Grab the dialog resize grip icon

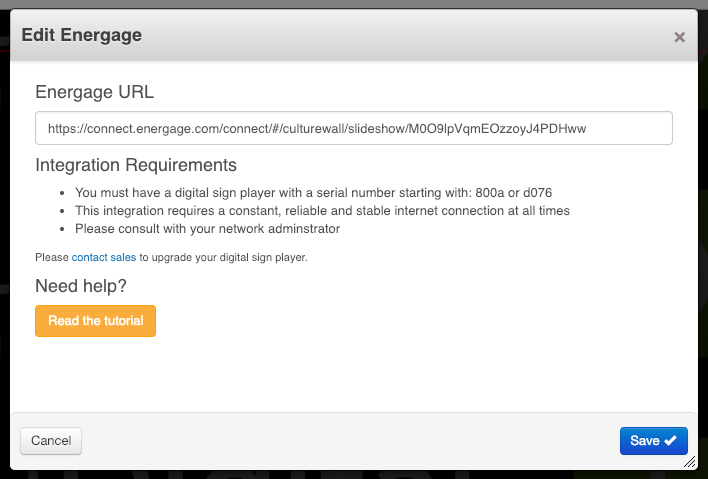click(689, 462)
